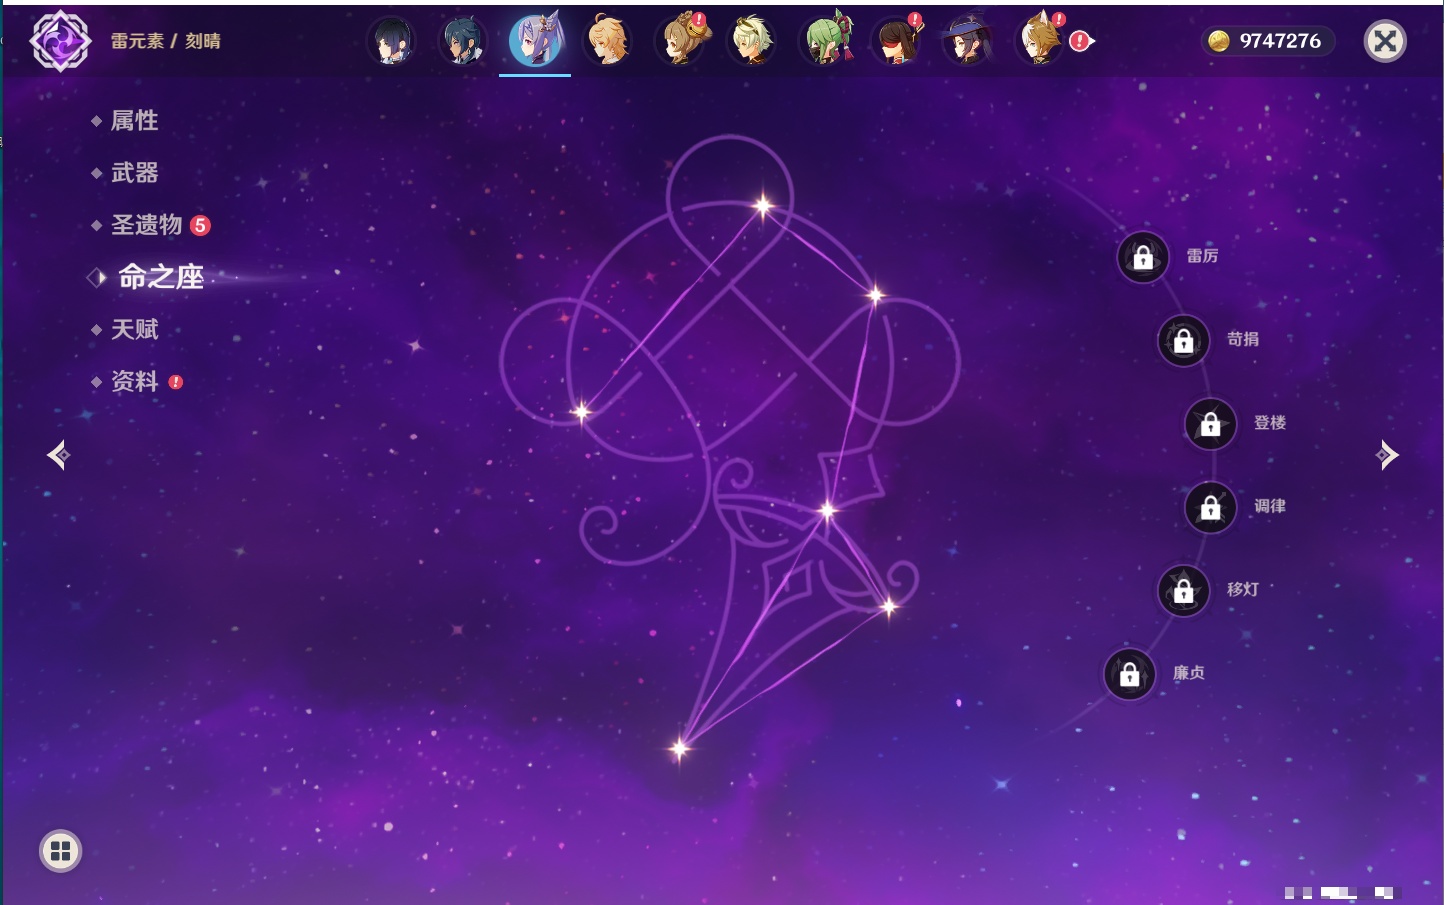Select the Traveler avatar with blonde hair
This screenshot has height=905, width=1444.
(607, 41)
